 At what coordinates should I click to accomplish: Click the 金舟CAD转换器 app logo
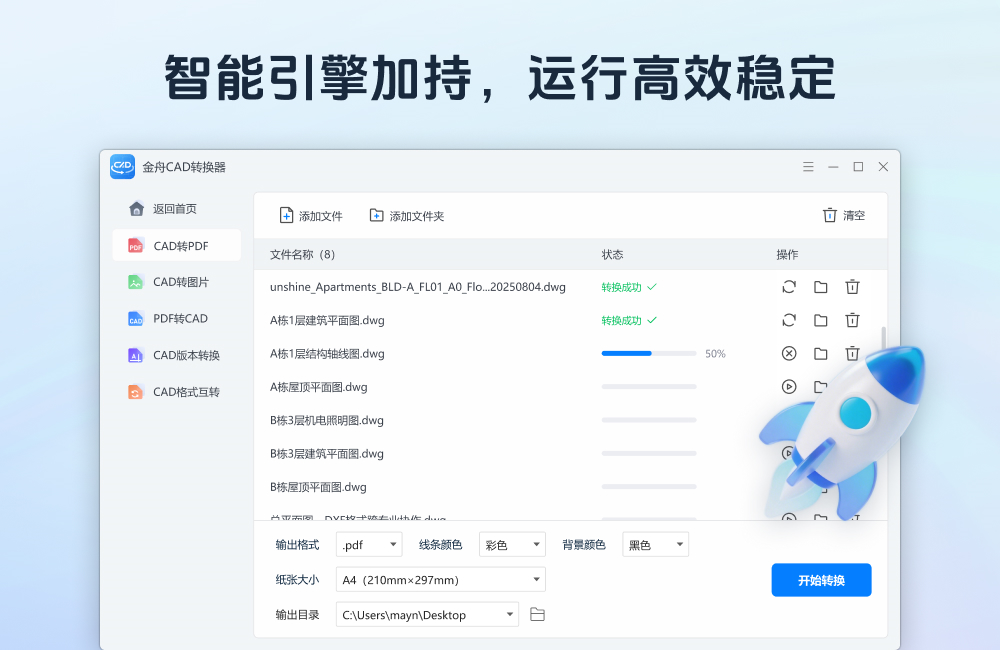coord(122,167)
